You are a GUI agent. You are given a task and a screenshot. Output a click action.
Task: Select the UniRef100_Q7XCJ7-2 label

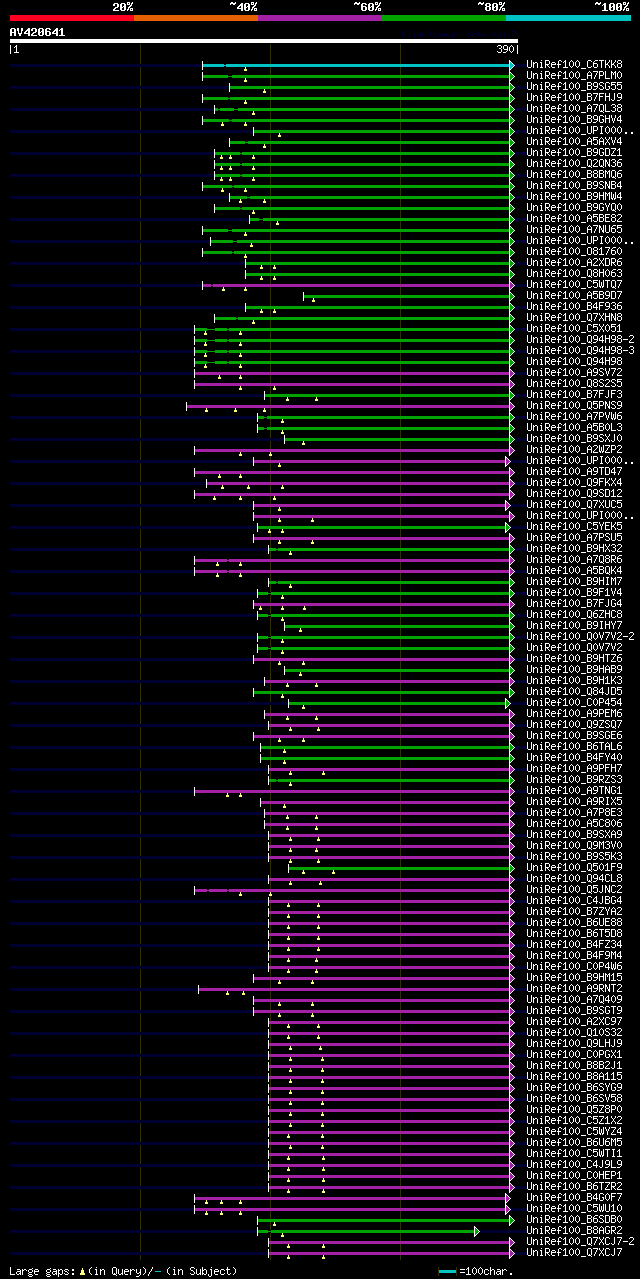pyautogui.click(x=579, y=1241)
